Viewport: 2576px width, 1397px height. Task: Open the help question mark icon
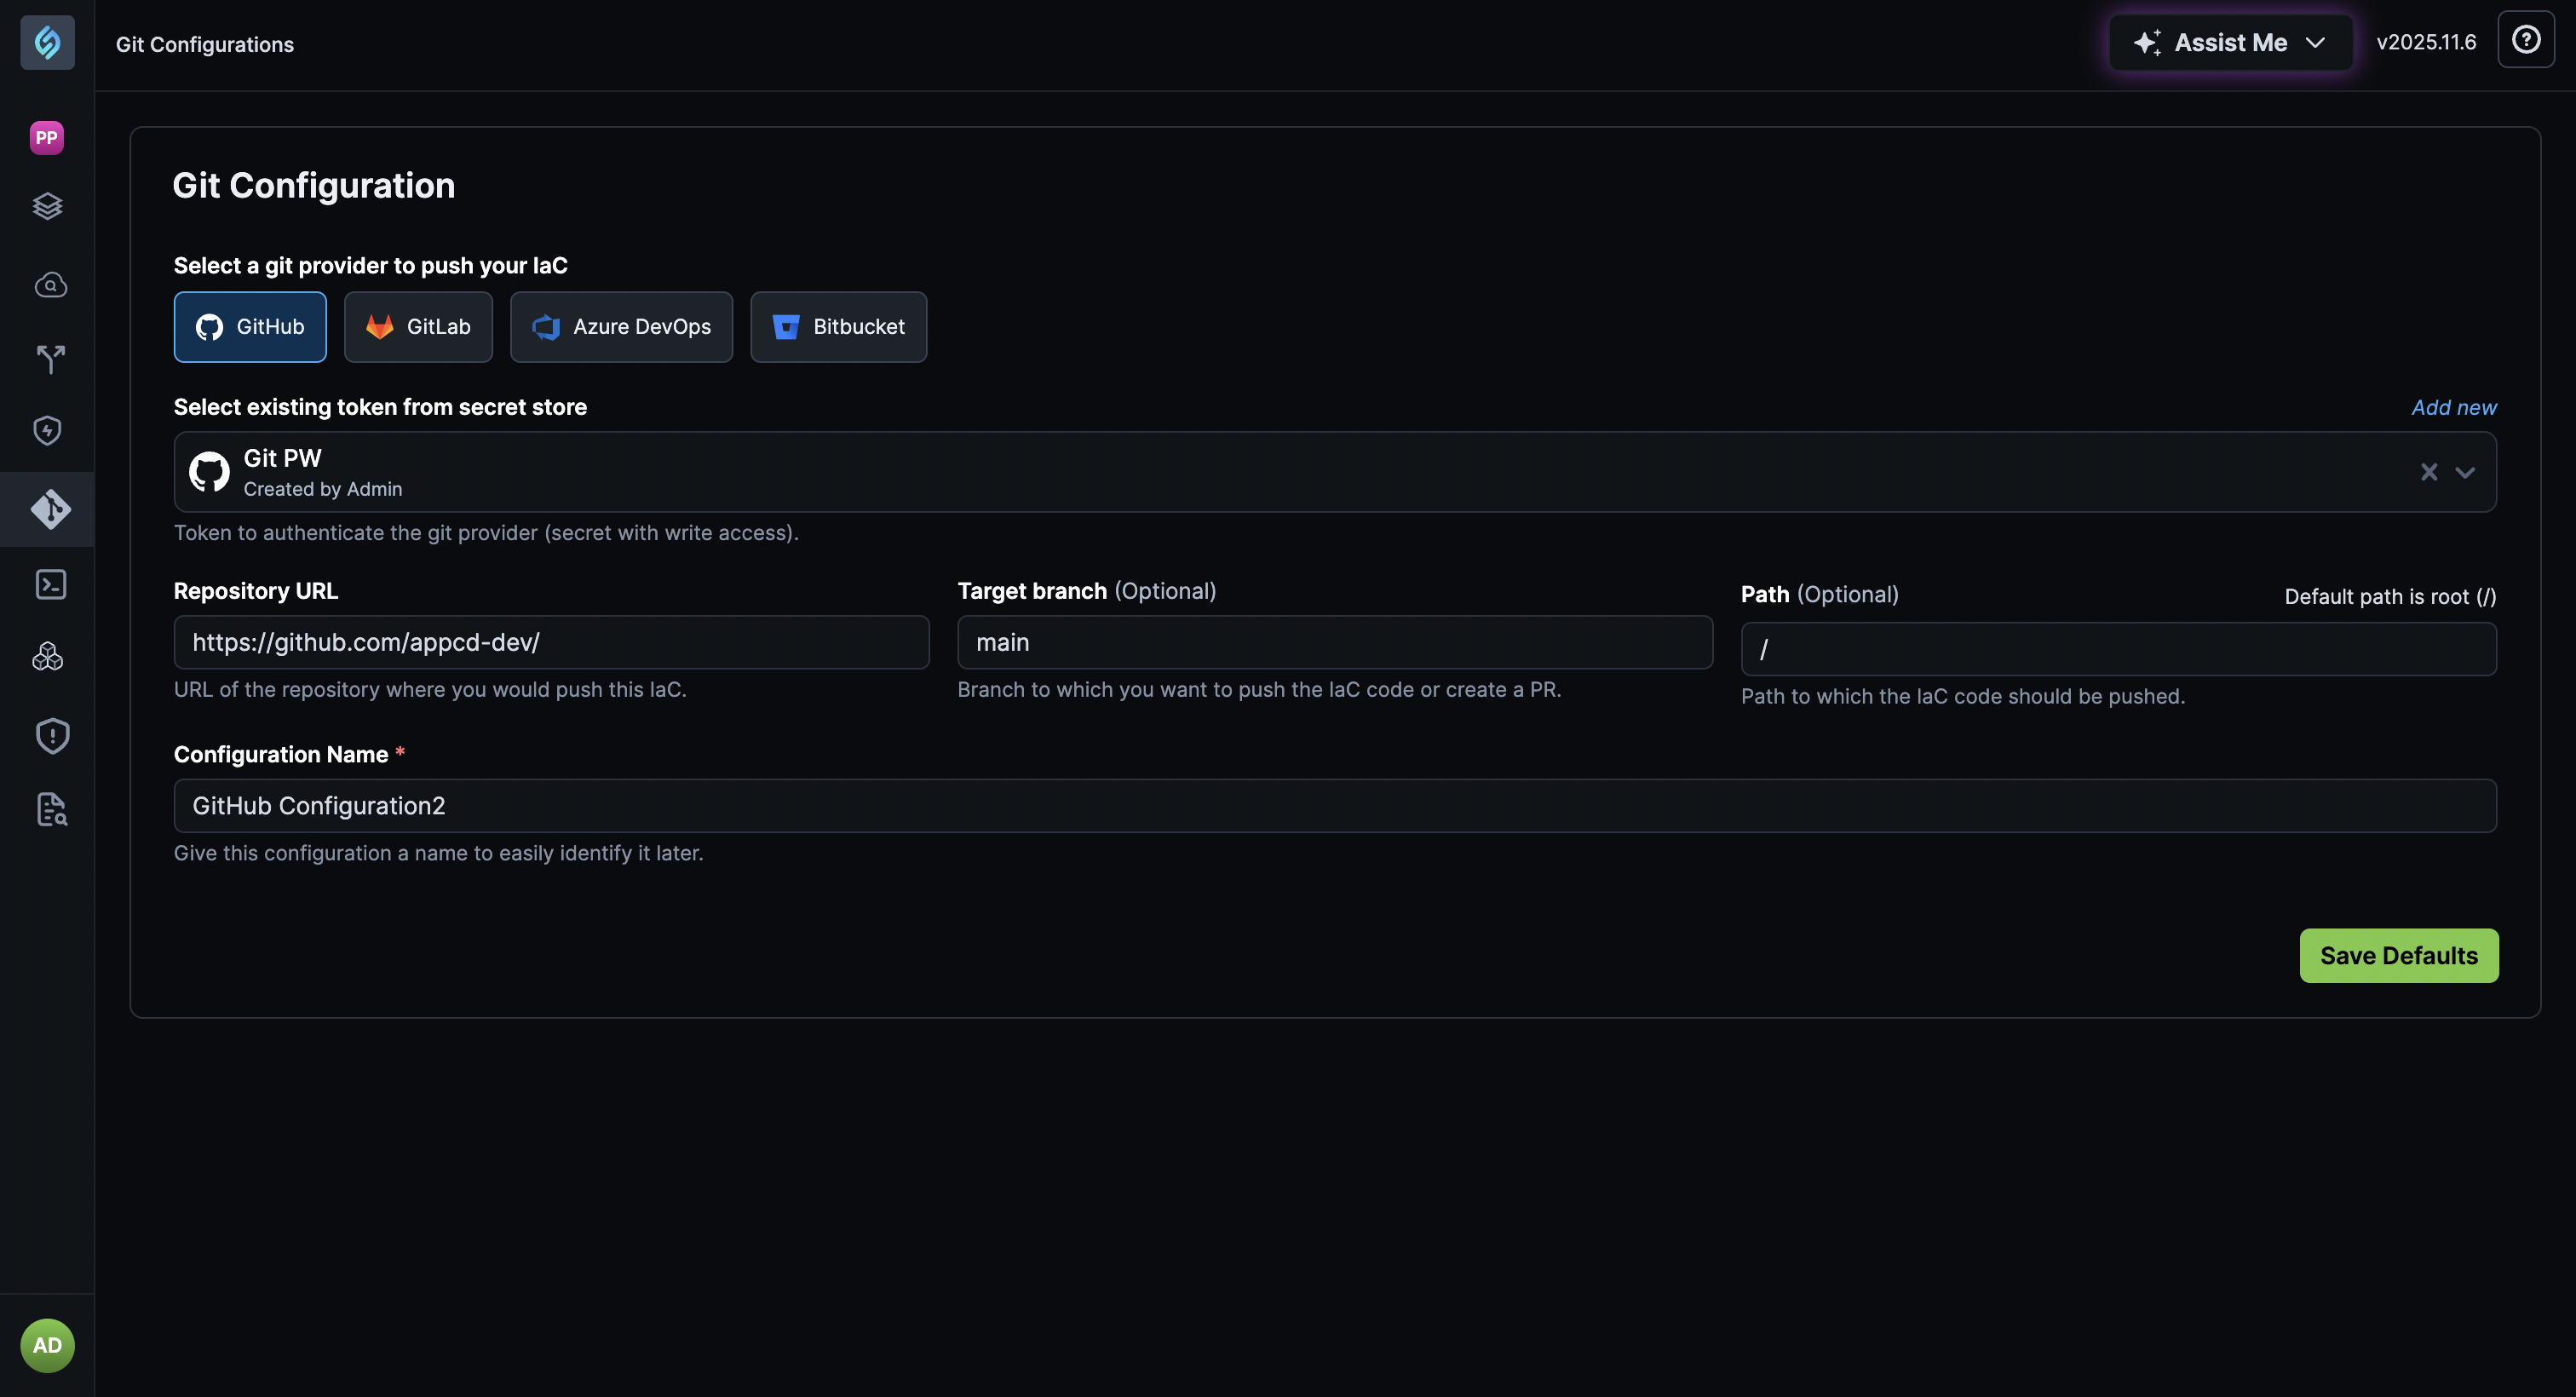point(2526,40)
